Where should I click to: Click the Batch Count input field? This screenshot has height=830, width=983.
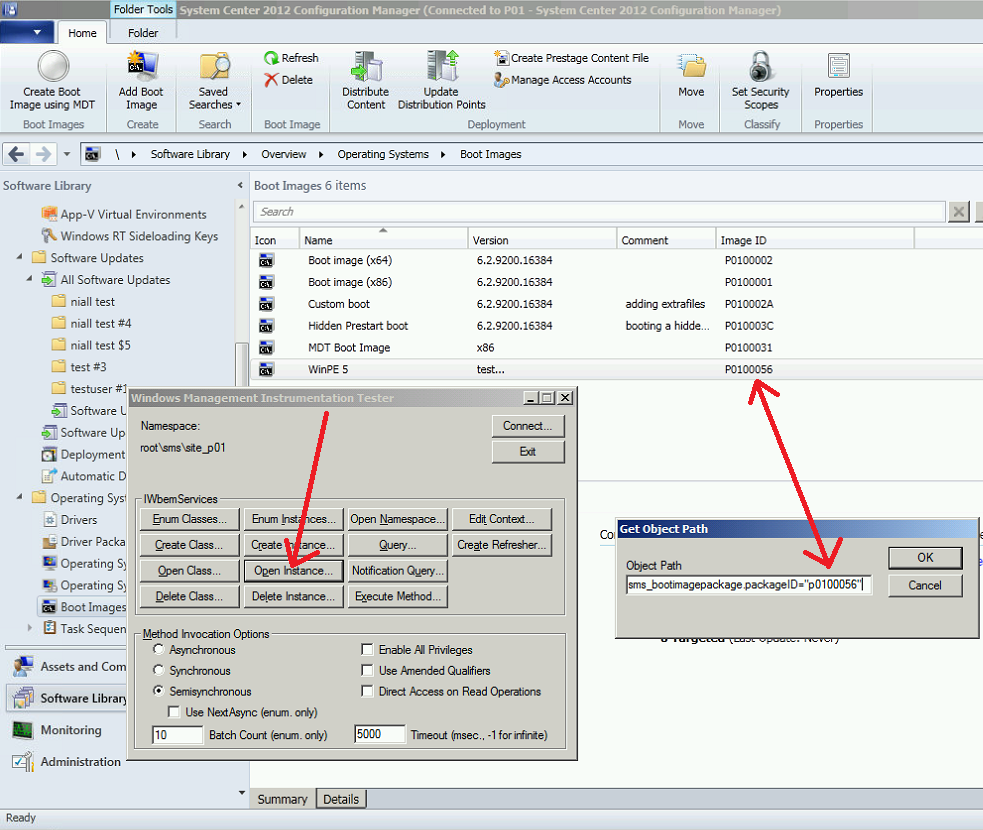[x=177, y=735]
